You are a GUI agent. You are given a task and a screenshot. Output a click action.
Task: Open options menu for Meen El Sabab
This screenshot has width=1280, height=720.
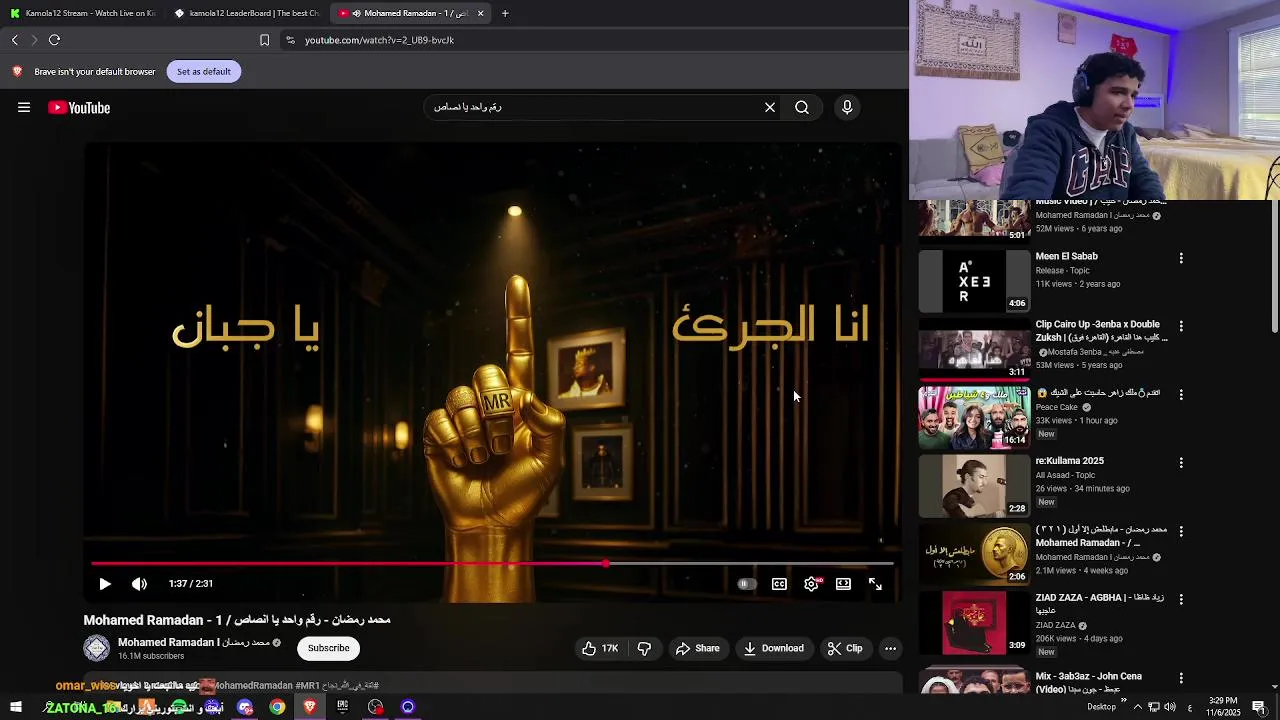[x=1181, y=258]
